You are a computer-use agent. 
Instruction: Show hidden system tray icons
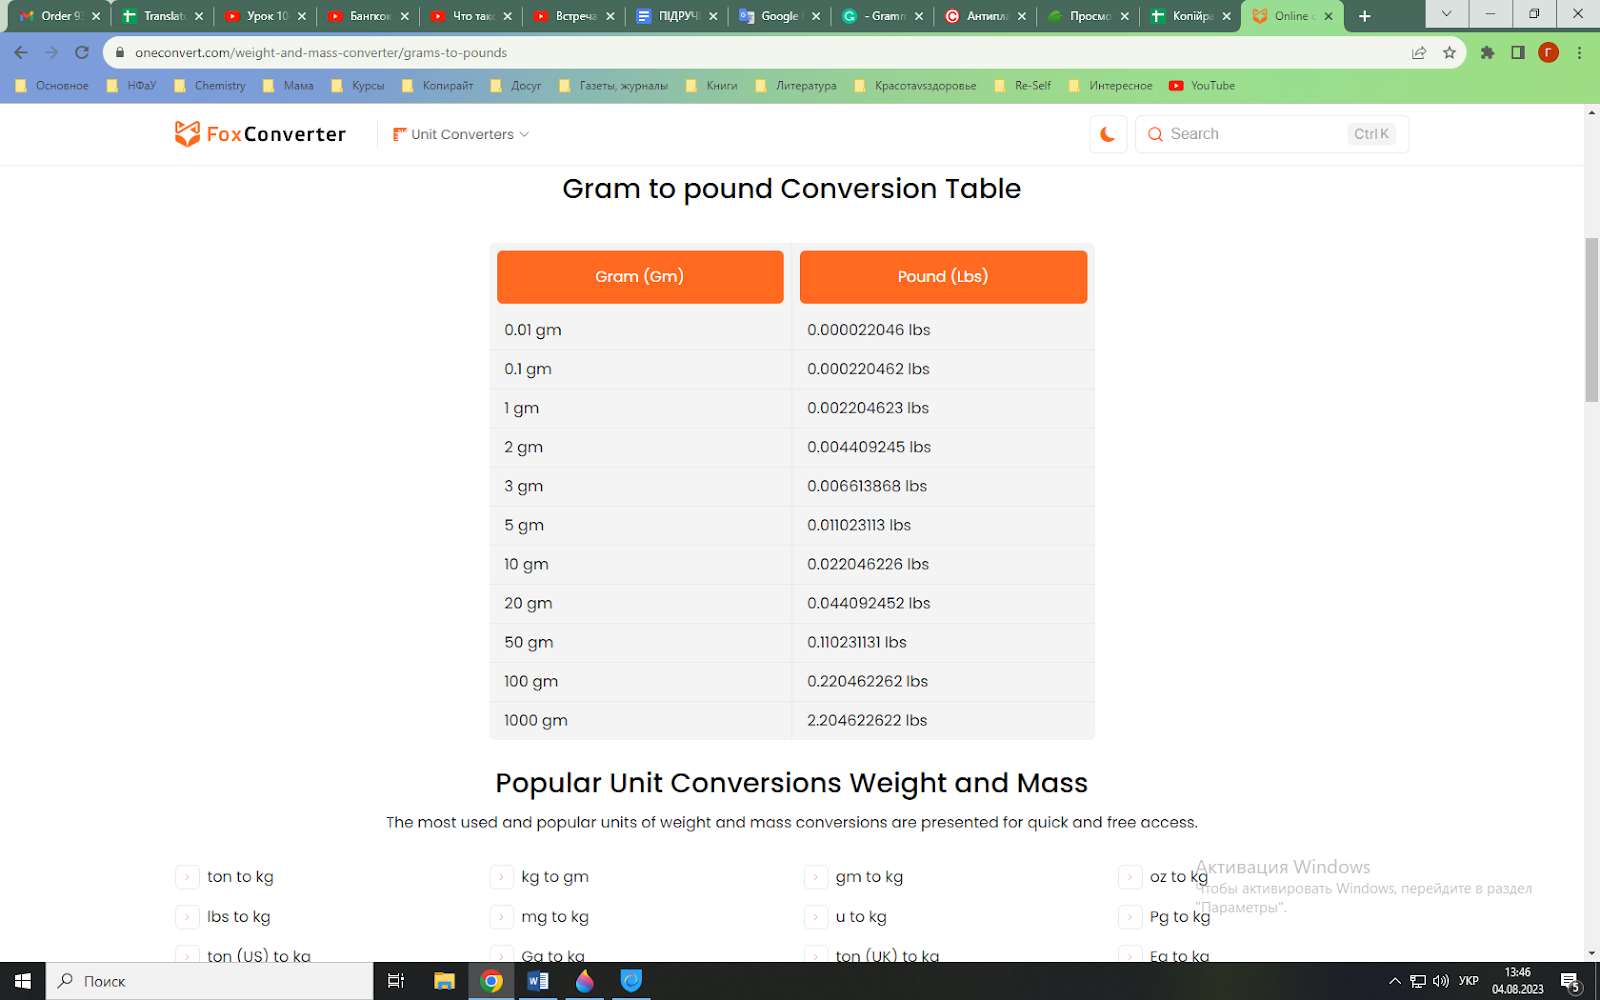pos(1395,981)
